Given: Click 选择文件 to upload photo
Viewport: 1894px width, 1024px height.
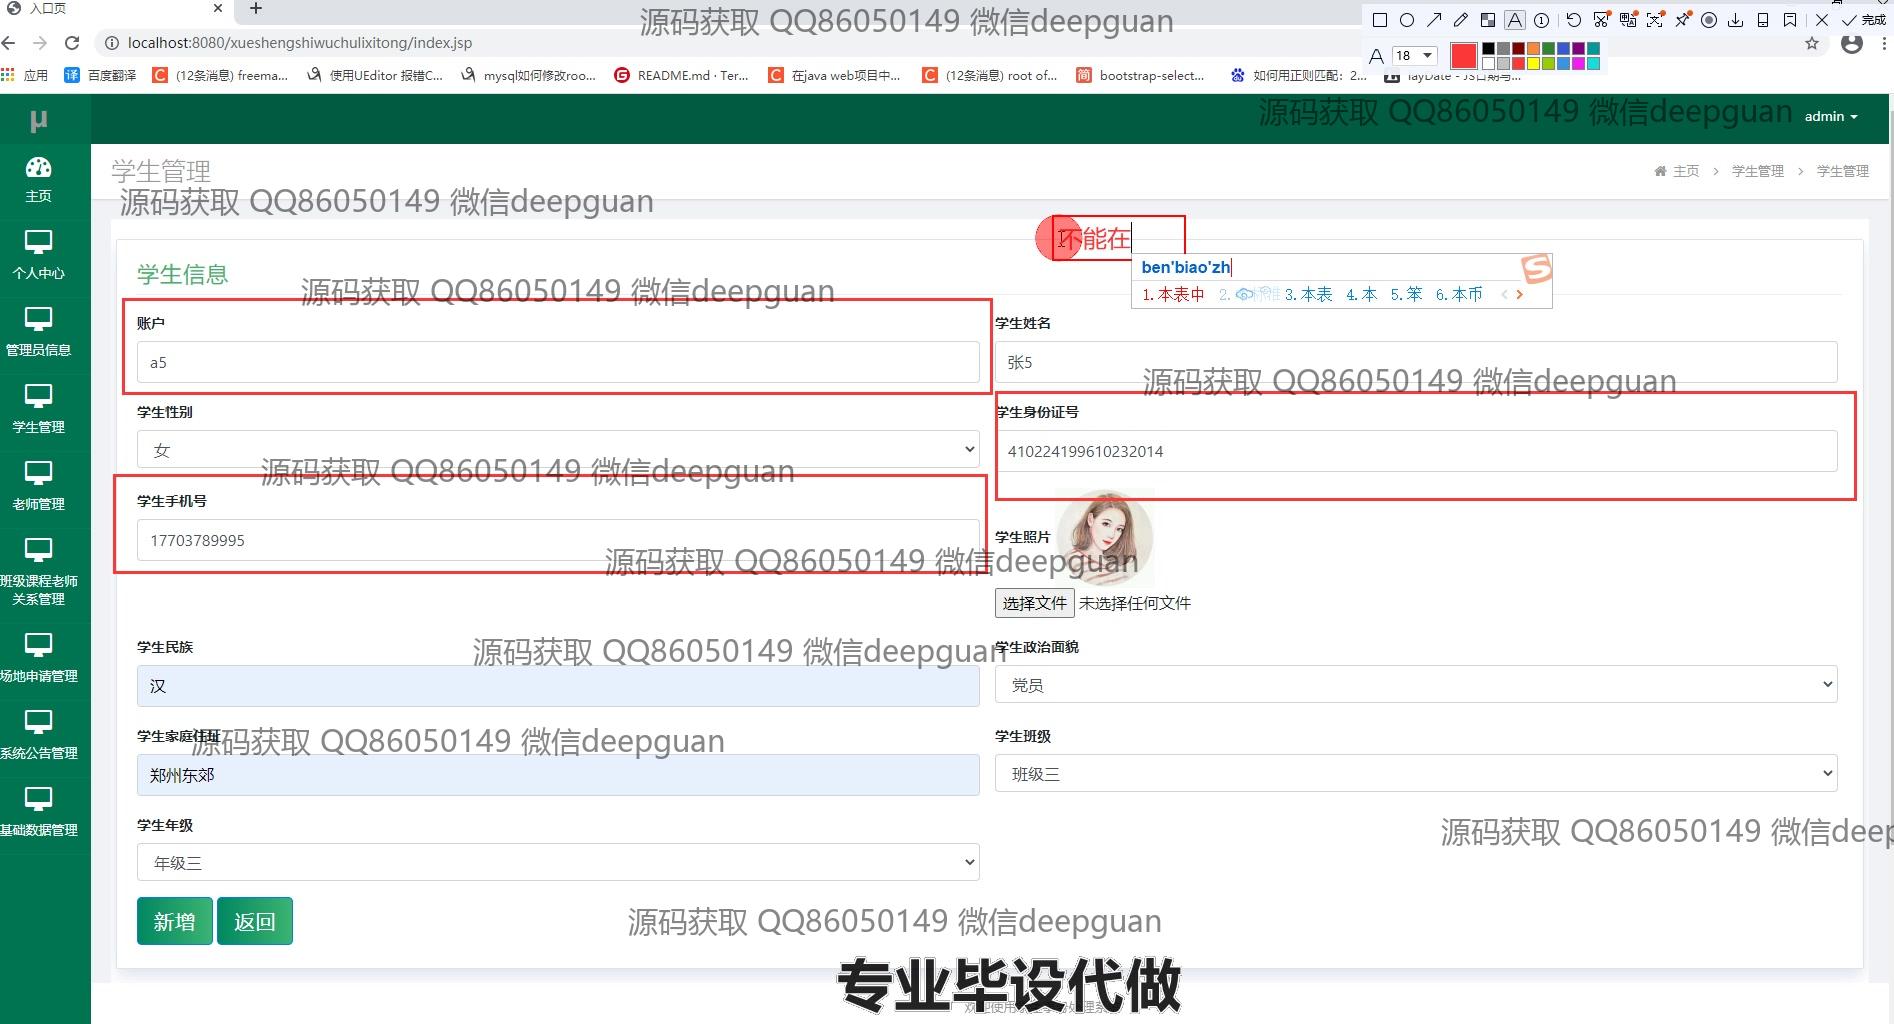Looking at the screenshot, I should point(1034,603).
